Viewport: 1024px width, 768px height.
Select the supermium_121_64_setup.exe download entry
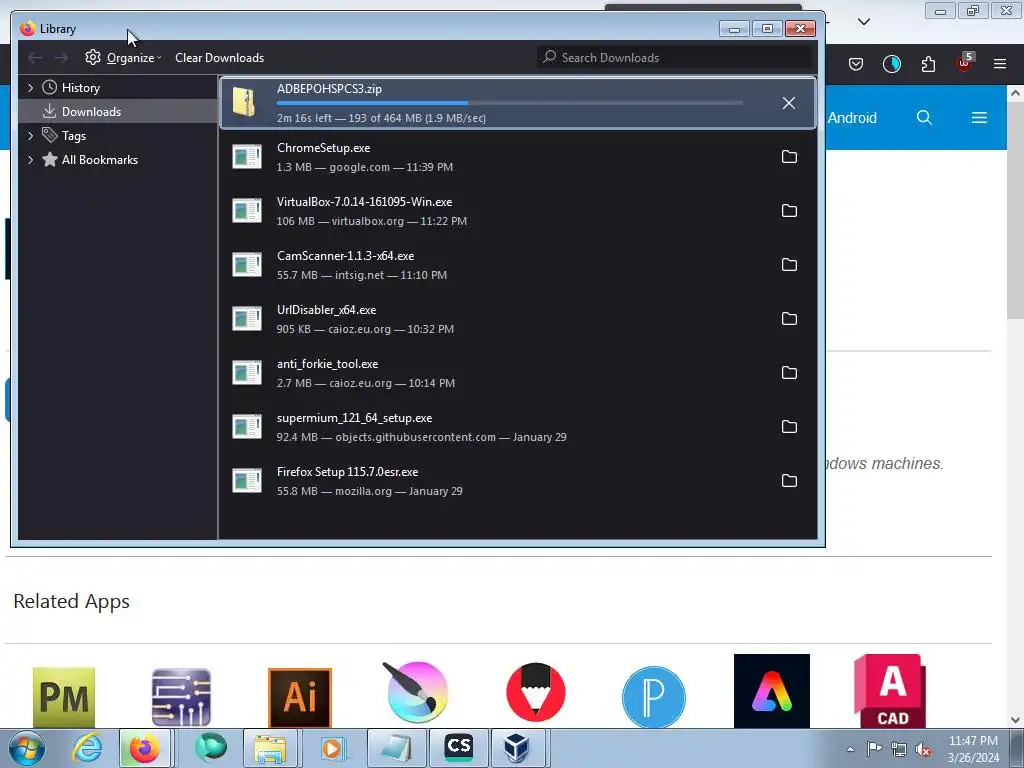(x=518, y=427)
